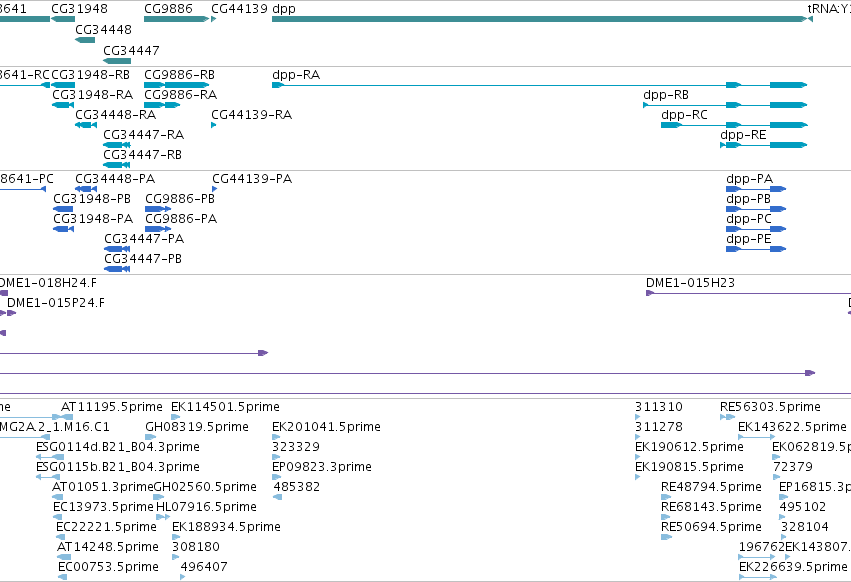Click the GH02560.5prime EST
The height and width of the screenshot is (582, 851).
[x=159, y=497]
